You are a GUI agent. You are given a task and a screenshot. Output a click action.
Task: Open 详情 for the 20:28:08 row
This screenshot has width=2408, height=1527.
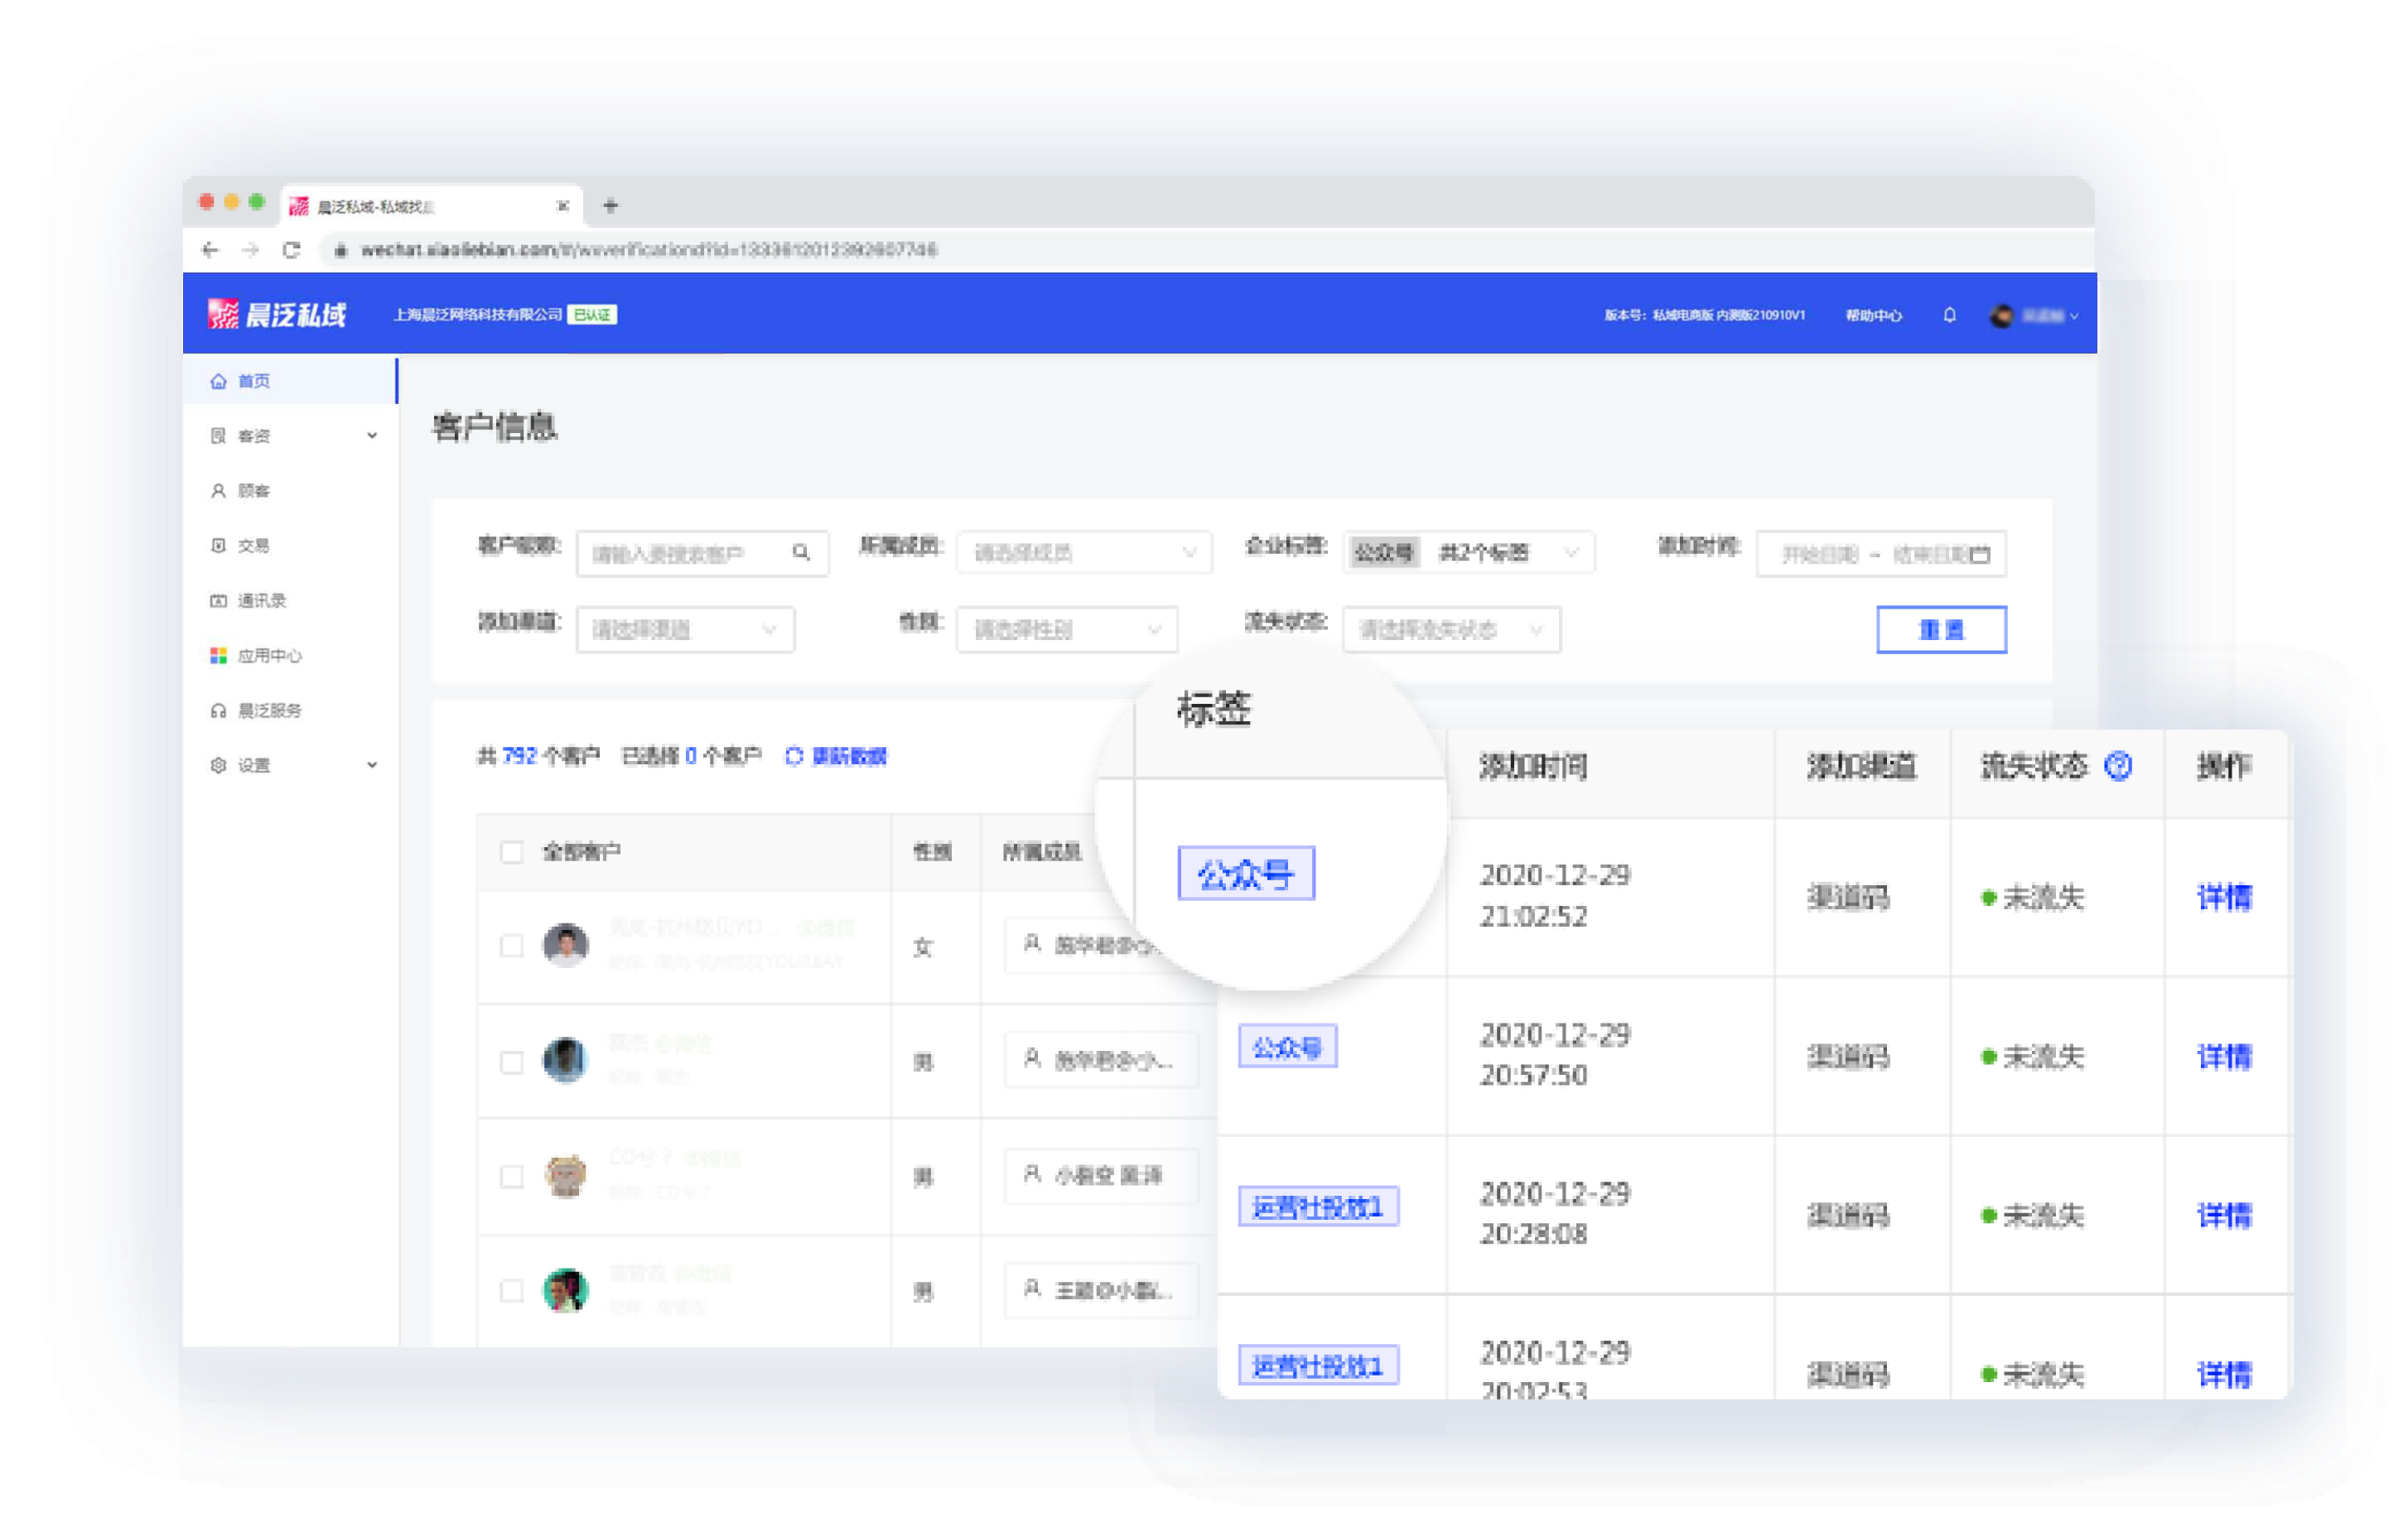(2224, 1216)
